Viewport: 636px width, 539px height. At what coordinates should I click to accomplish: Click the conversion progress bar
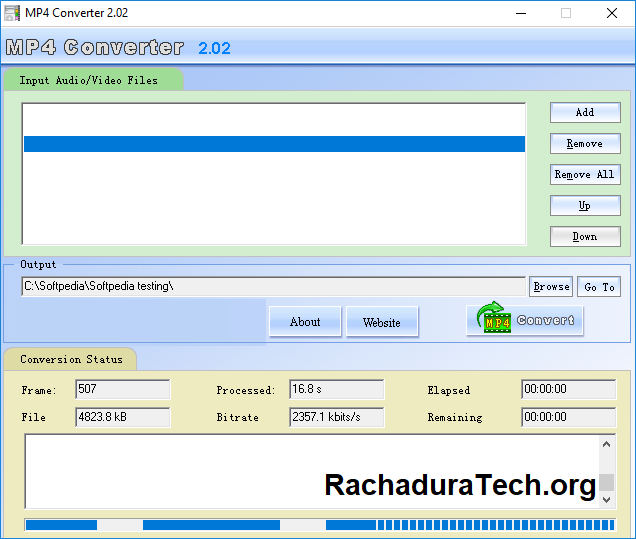click(320, 525)
